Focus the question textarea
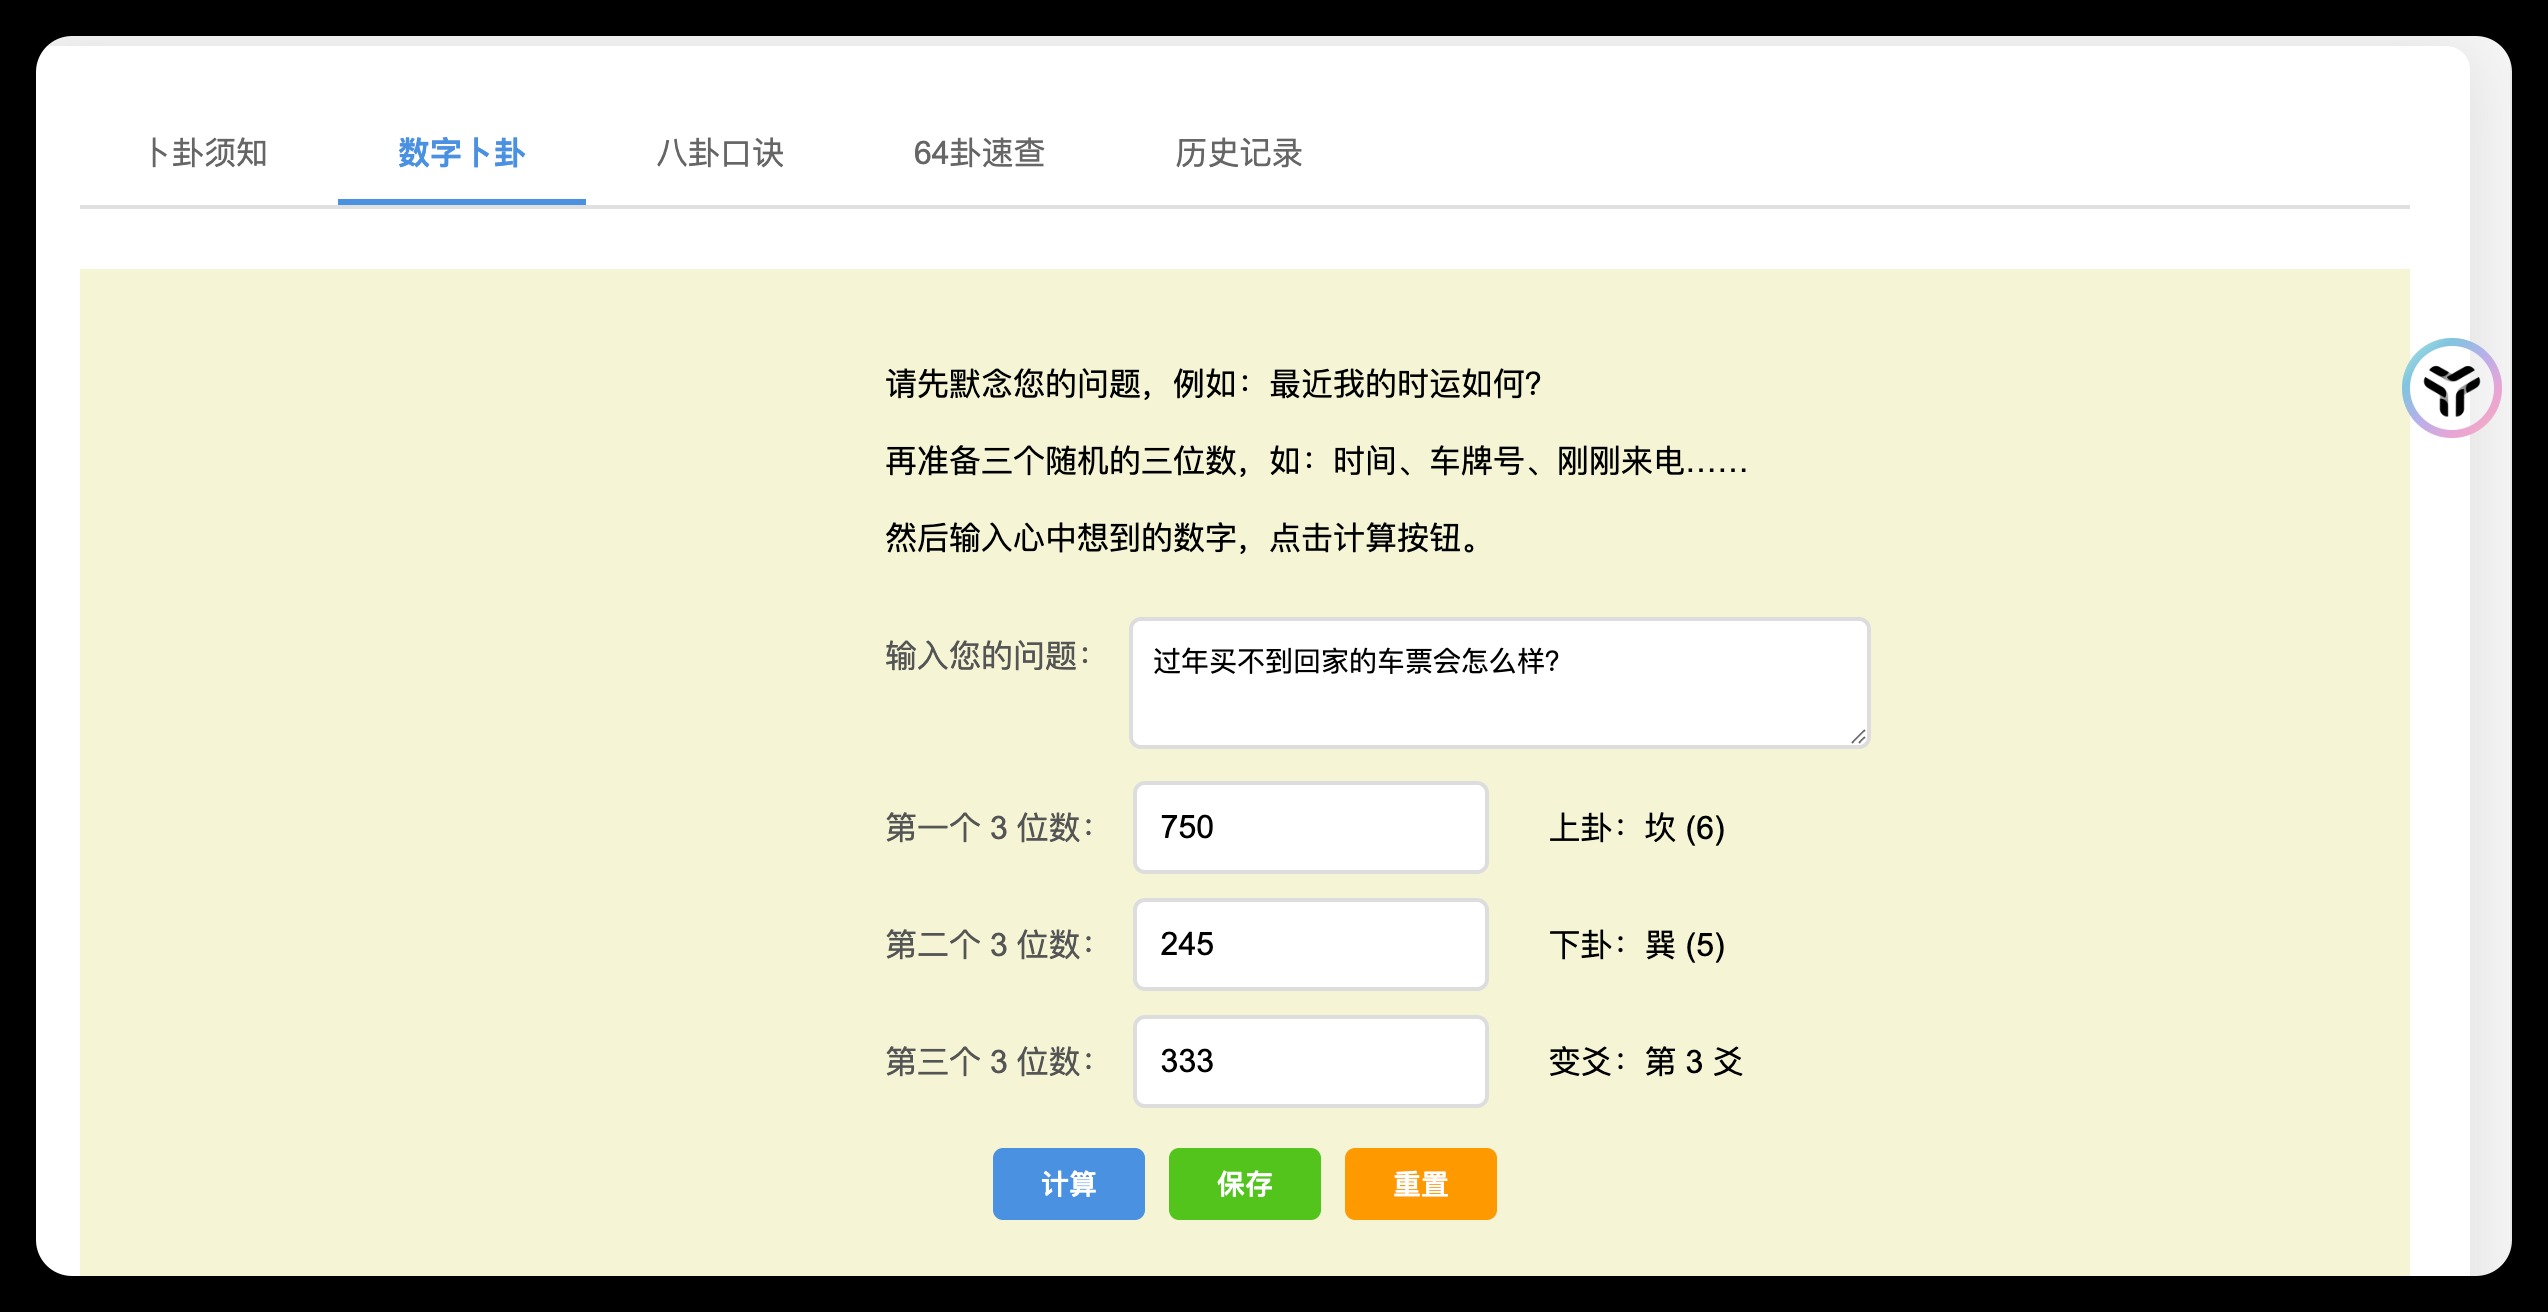The image size is (2548, 1312). 1499,683
